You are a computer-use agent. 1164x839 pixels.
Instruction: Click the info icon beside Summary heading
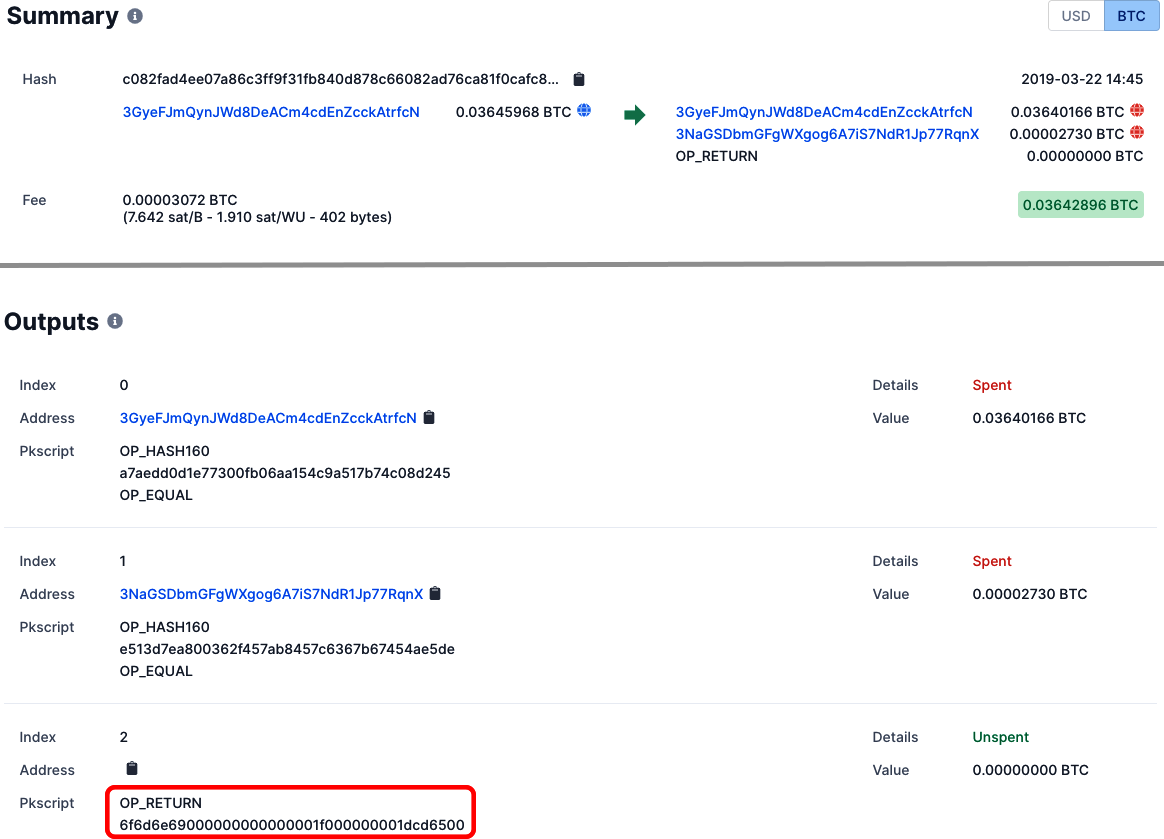click(x=135, y=17)
